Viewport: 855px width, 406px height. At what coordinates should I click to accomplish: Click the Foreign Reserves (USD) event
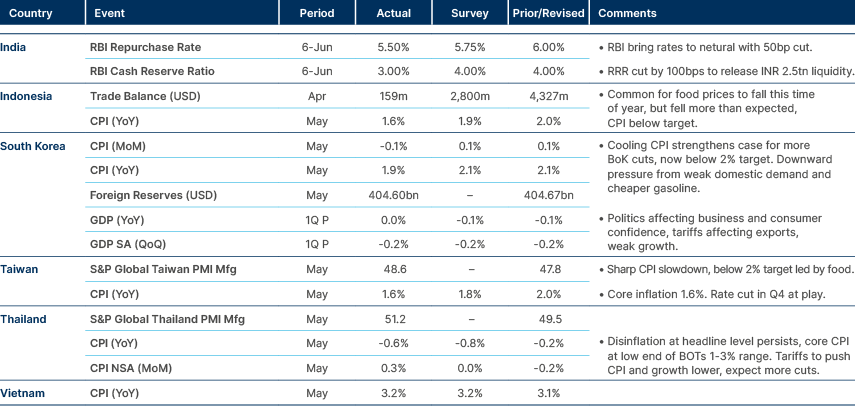153,195
